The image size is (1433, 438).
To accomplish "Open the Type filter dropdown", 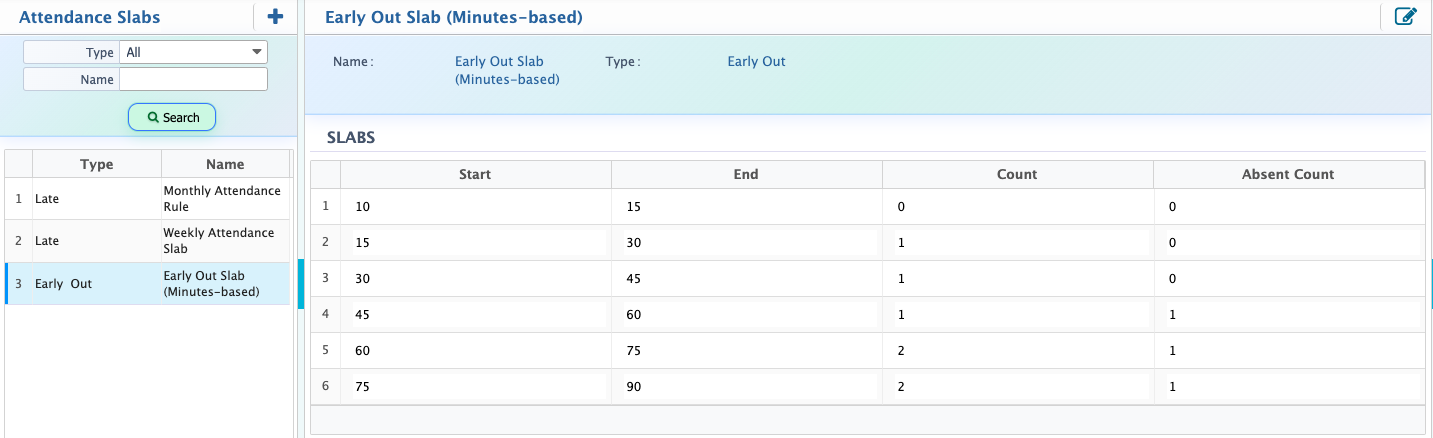I will coord(193,52).
